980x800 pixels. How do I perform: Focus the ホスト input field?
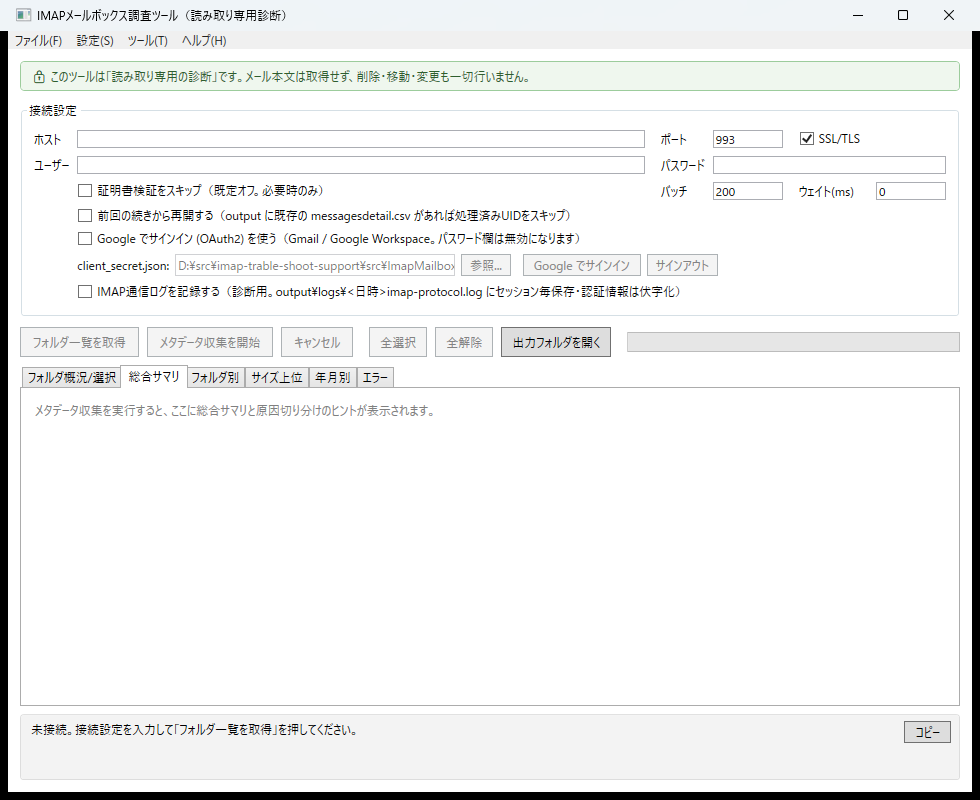[x=361, y=139]
